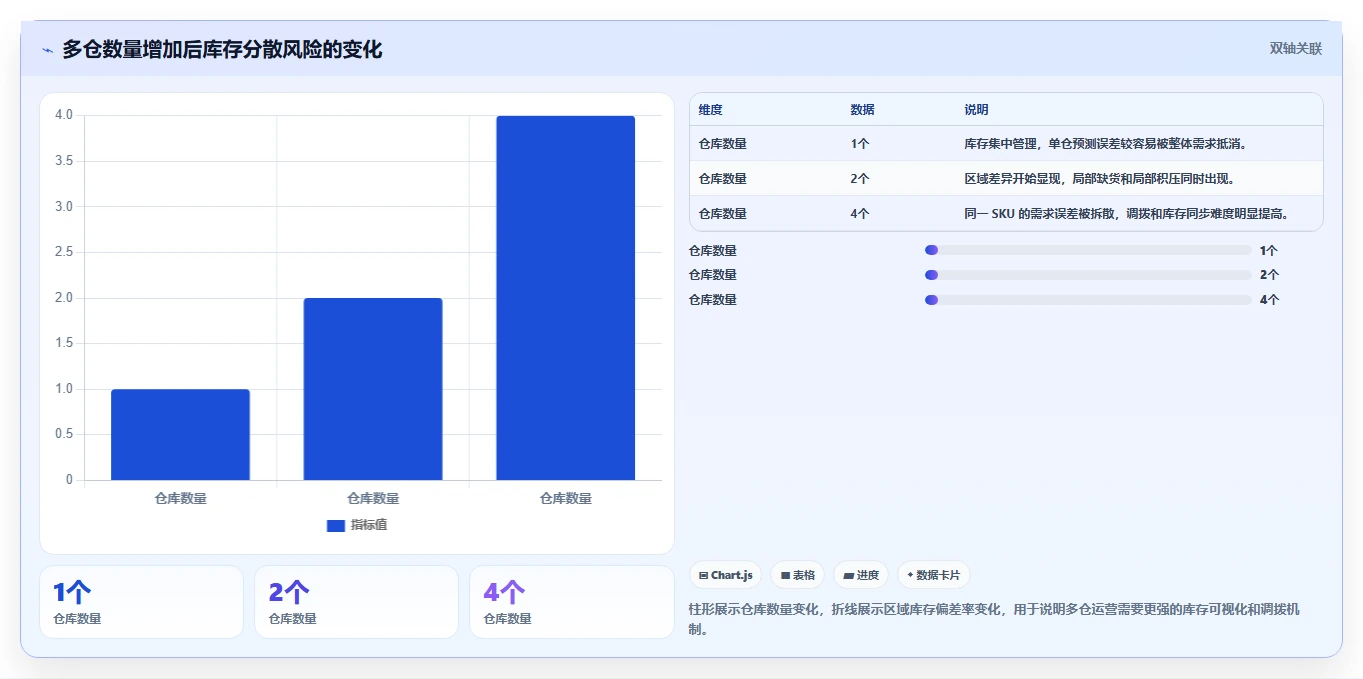Click the progress bar labeled 2个
Image resolution: width=1363 pixels, height=679 pixels.
pos(1088,275)
